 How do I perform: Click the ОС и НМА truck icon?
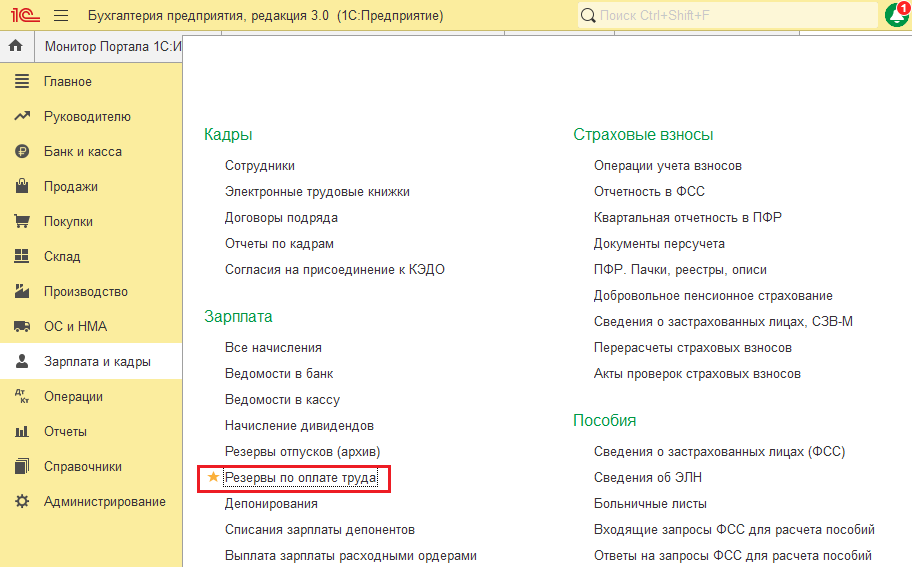click(x=22, y=326)
